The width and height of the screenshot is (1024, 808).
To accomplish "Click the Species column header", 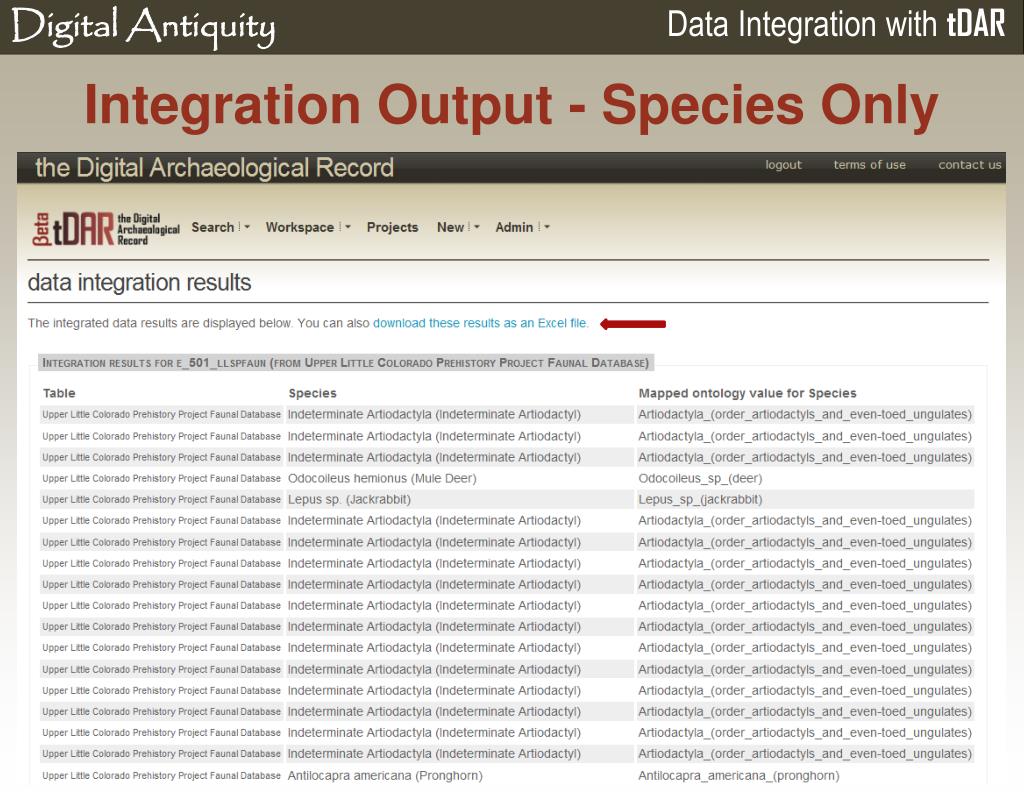I will click(x=312, y=393).
